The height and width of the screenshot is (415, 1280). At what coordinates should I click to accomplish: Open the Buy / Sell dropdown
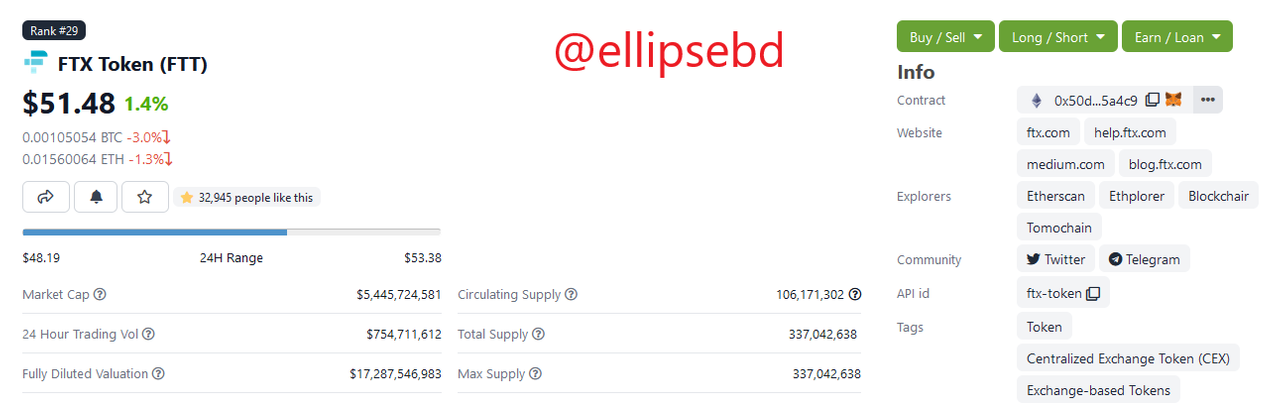pos(946,37)
